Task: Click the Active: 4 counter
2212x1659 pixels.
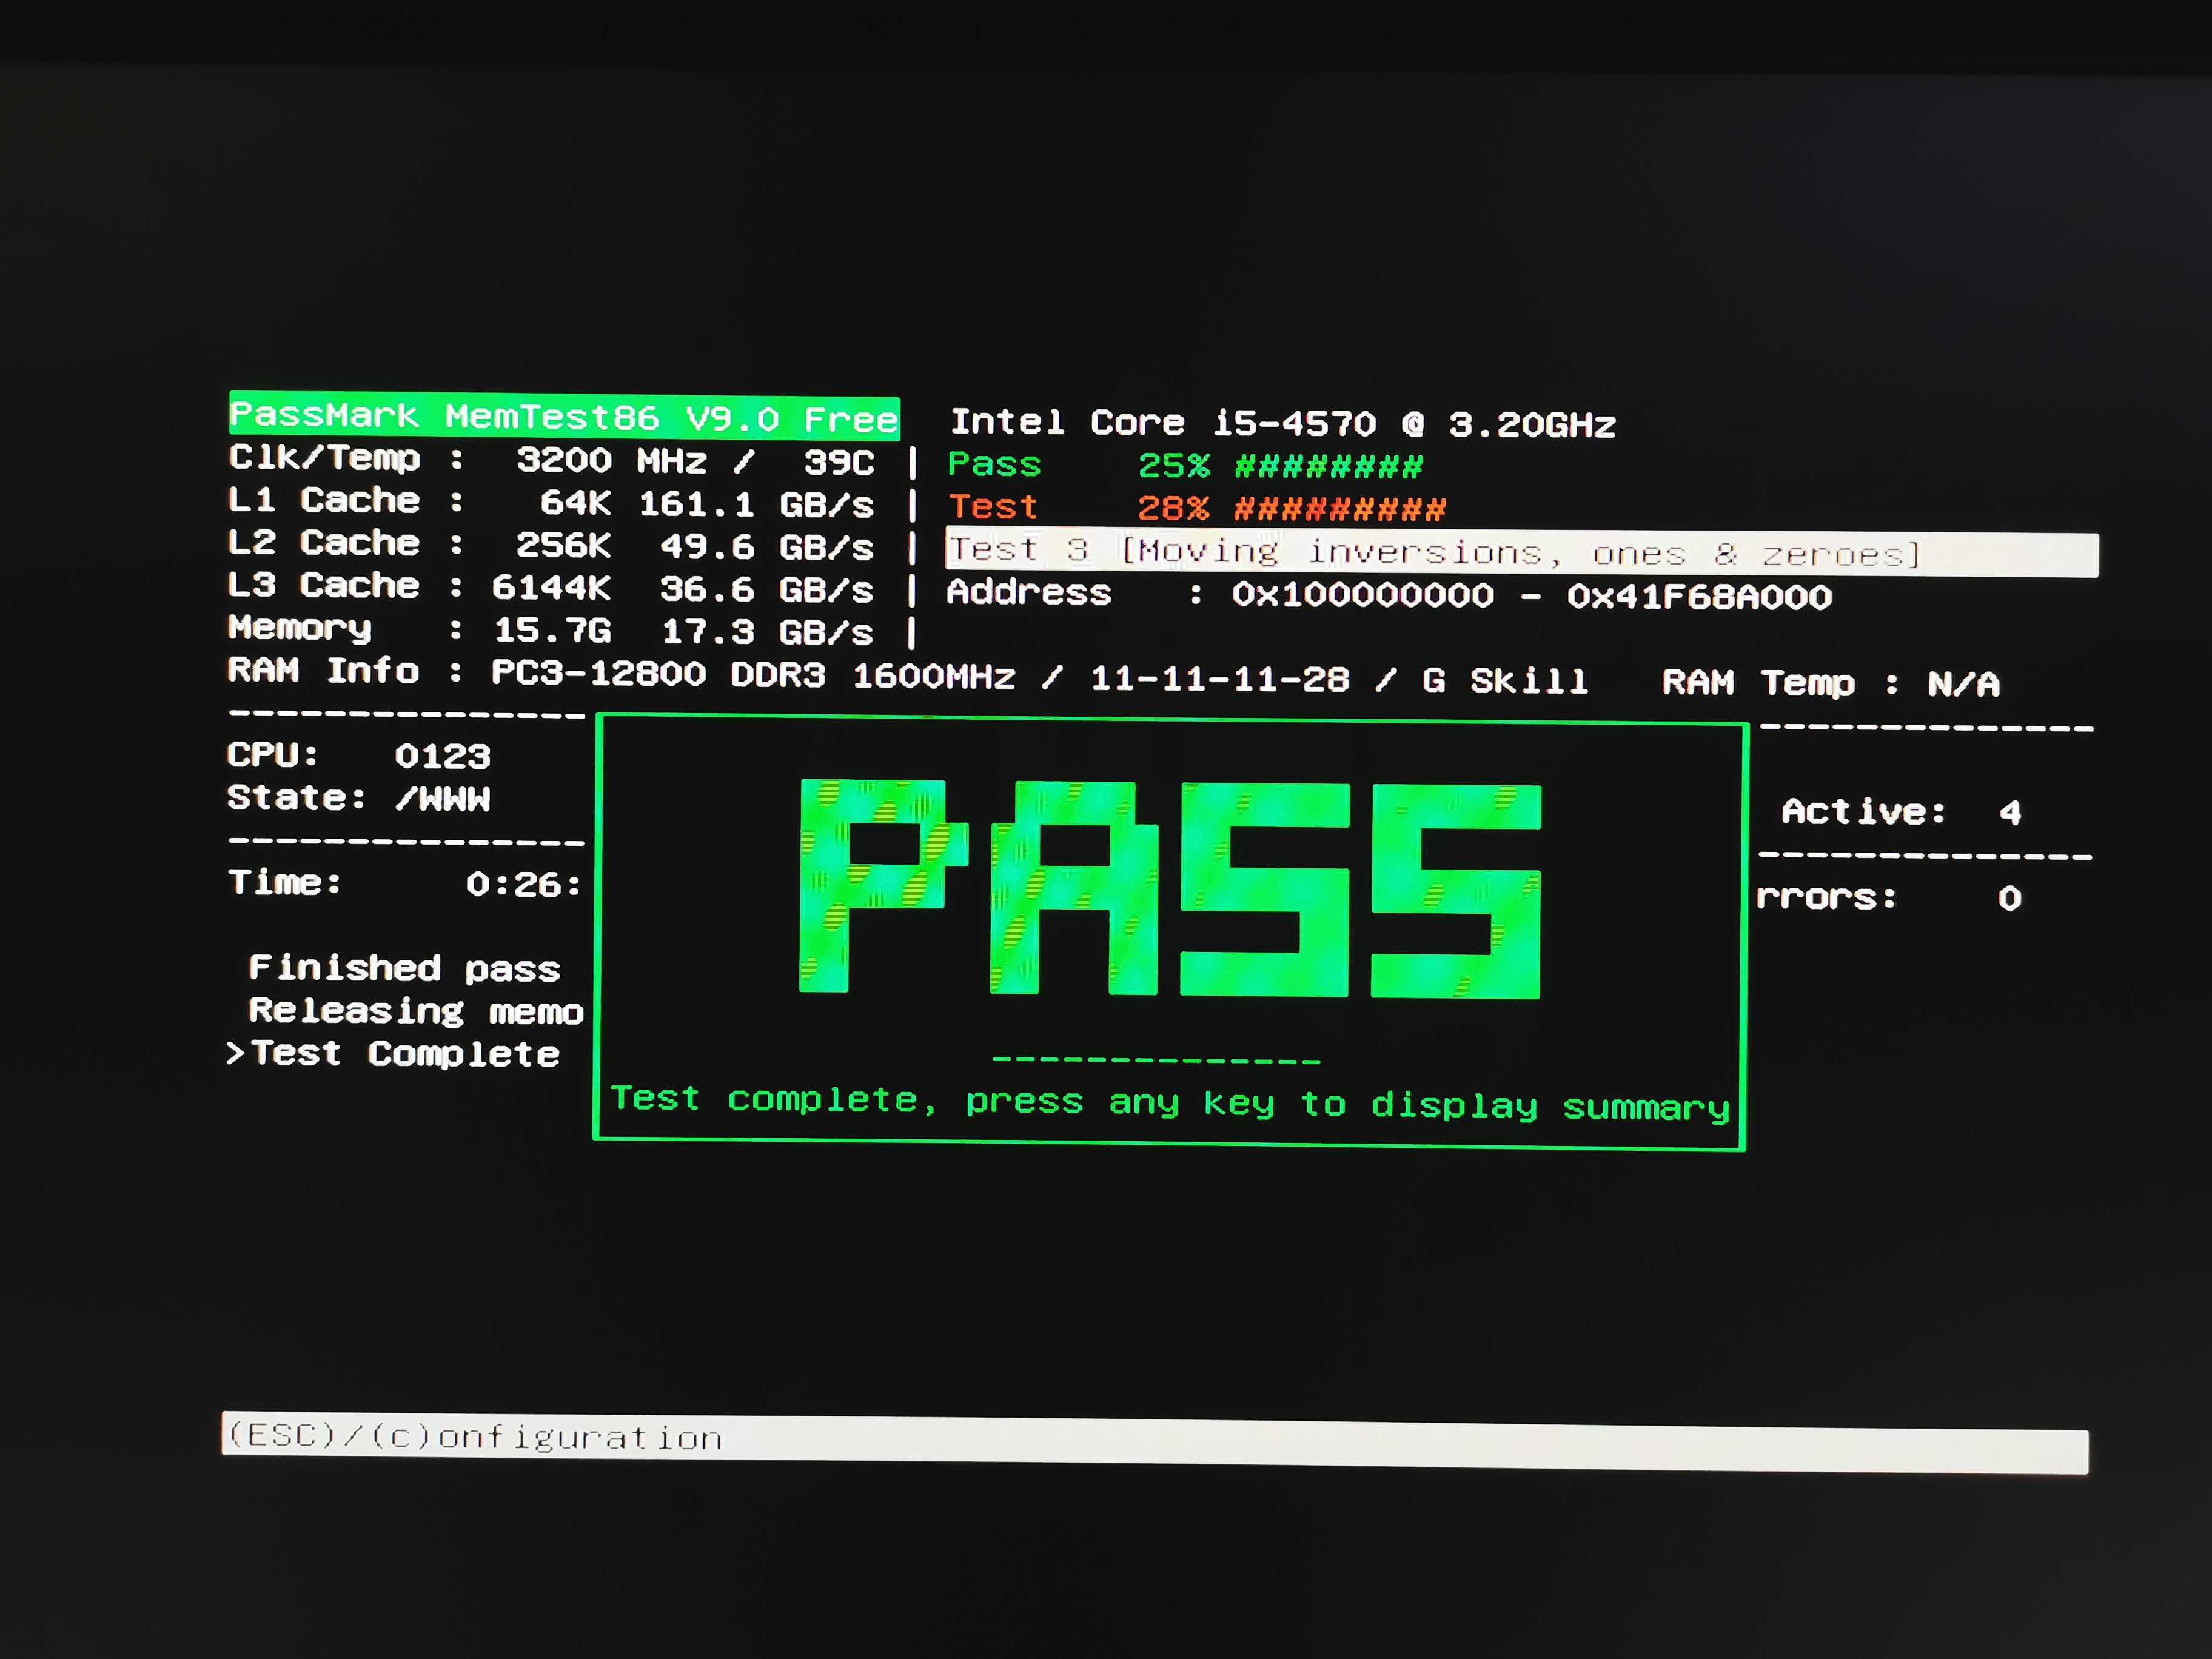Action: pyautogui.click(x=1901, y=811)
